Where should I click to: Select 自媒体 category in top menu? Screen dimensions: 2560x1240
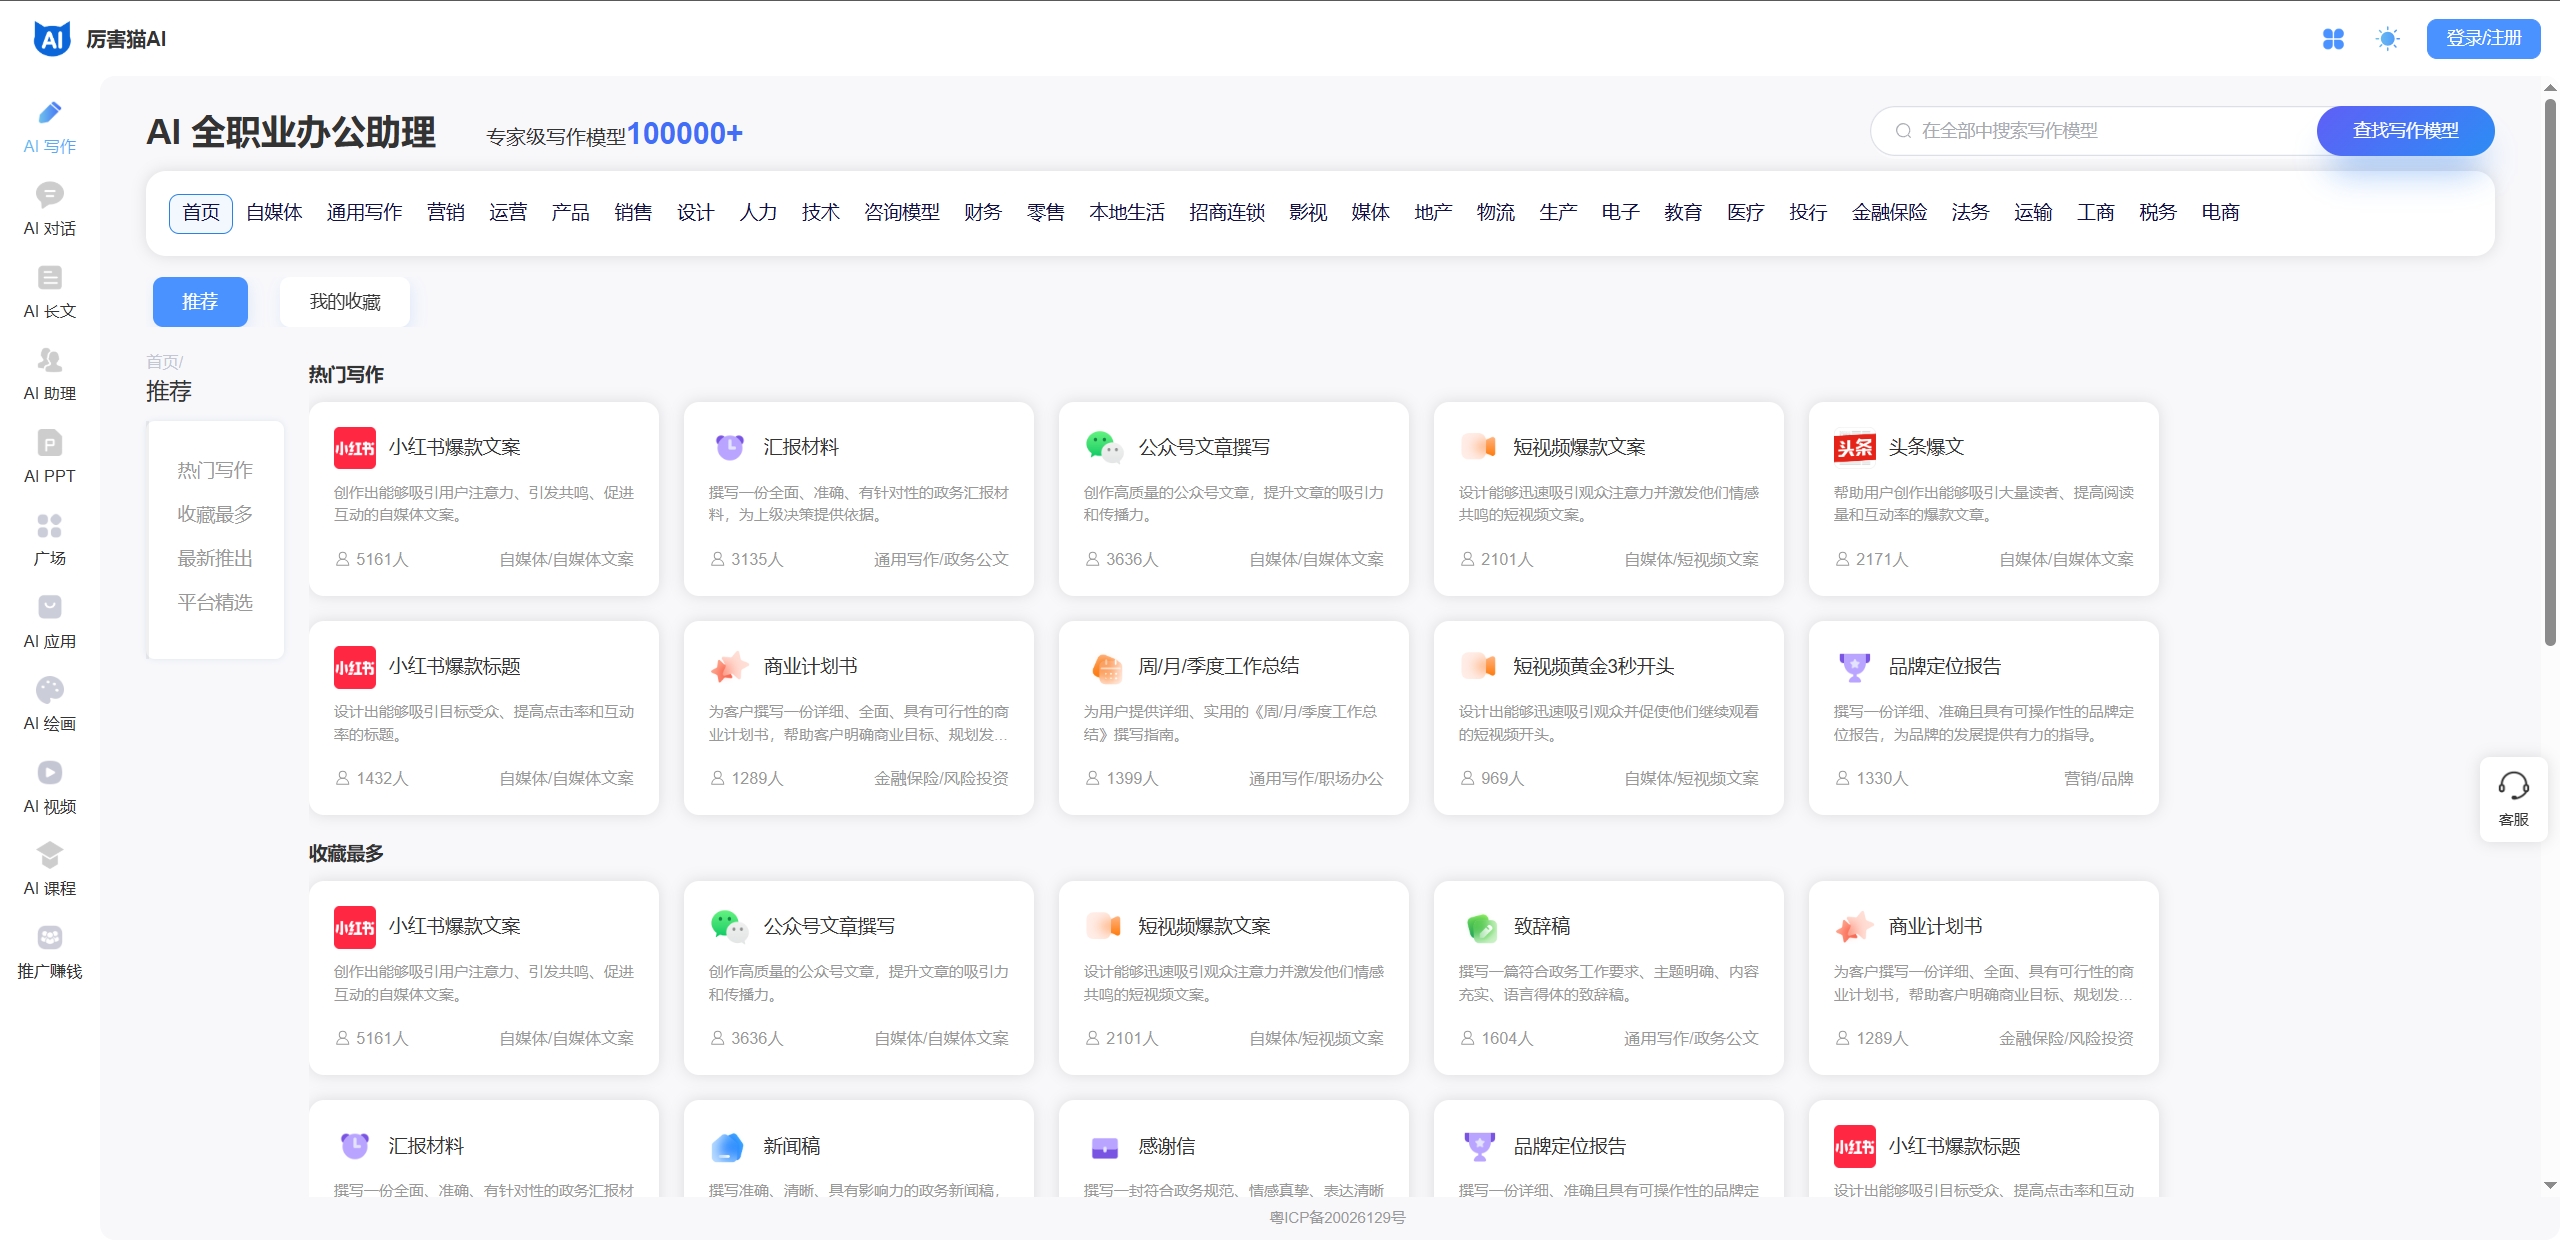[x=274, y=213]
